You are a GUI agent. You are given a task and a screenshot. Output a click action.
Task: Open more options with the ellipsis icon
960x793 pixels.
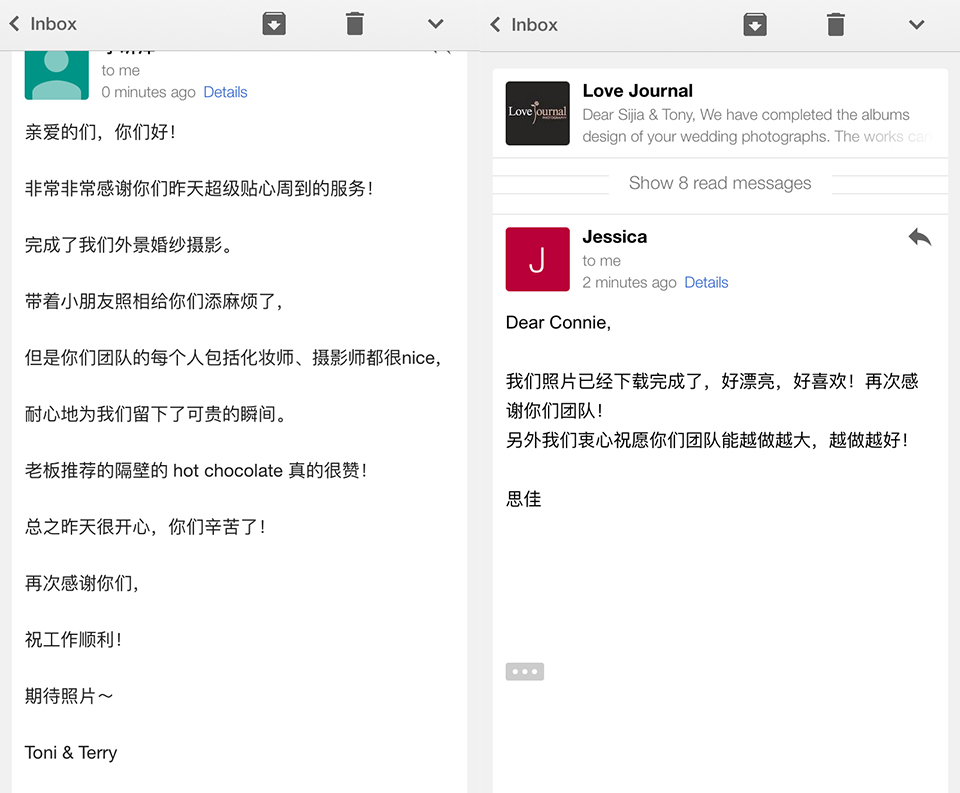click(524, 671)
